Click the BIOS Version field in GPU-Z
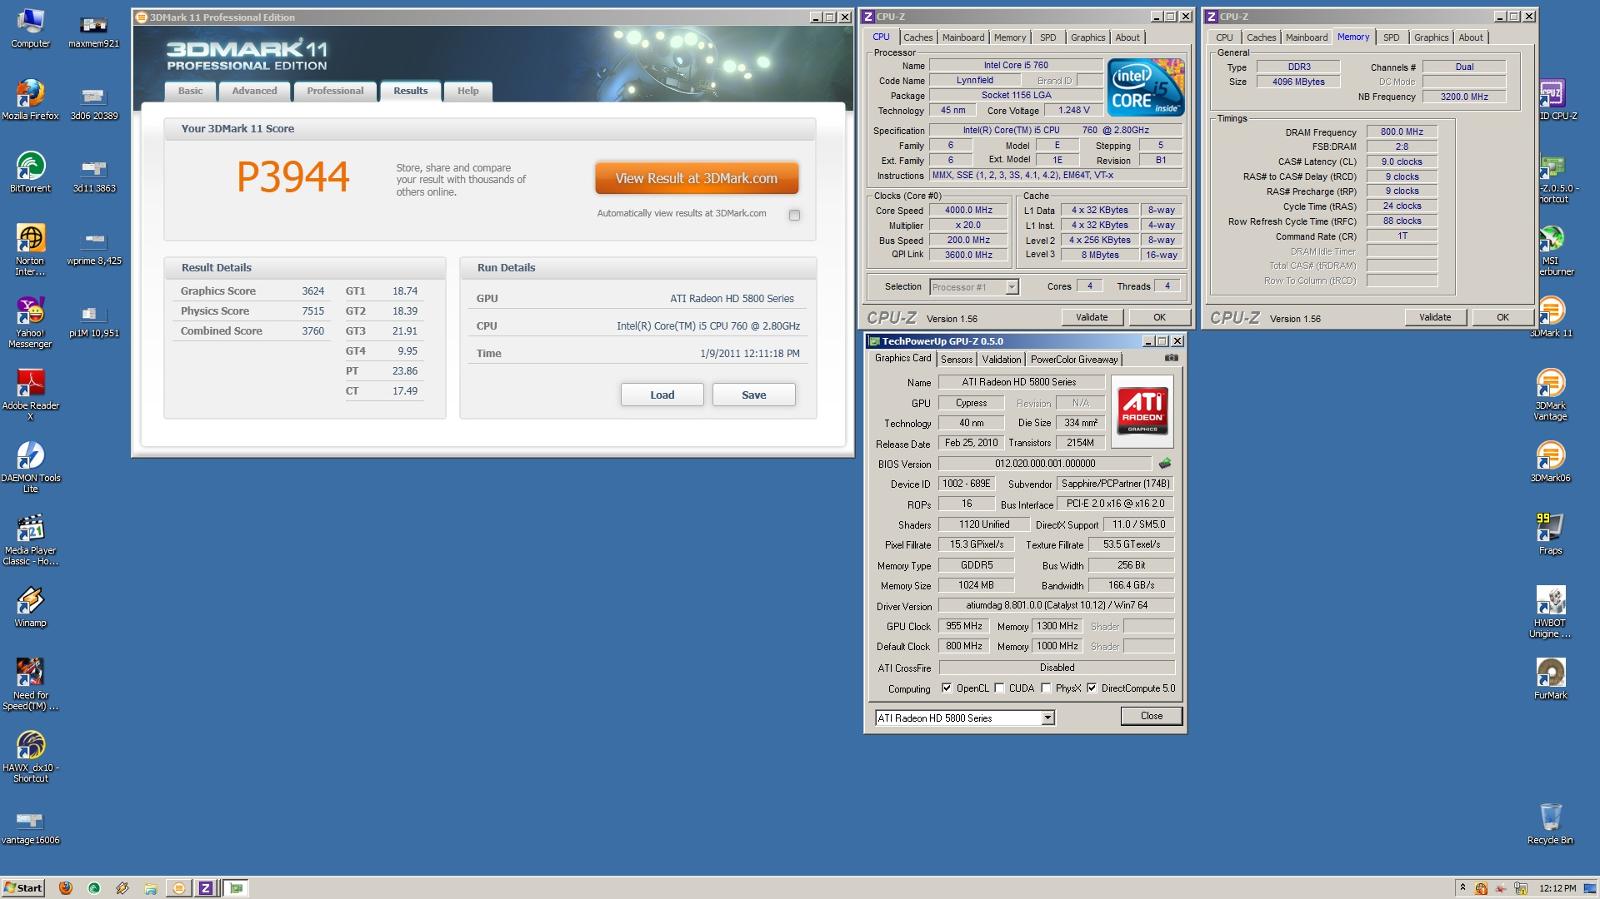The height and width of the screenshot is (899, 1600). tap(1045, 464)
